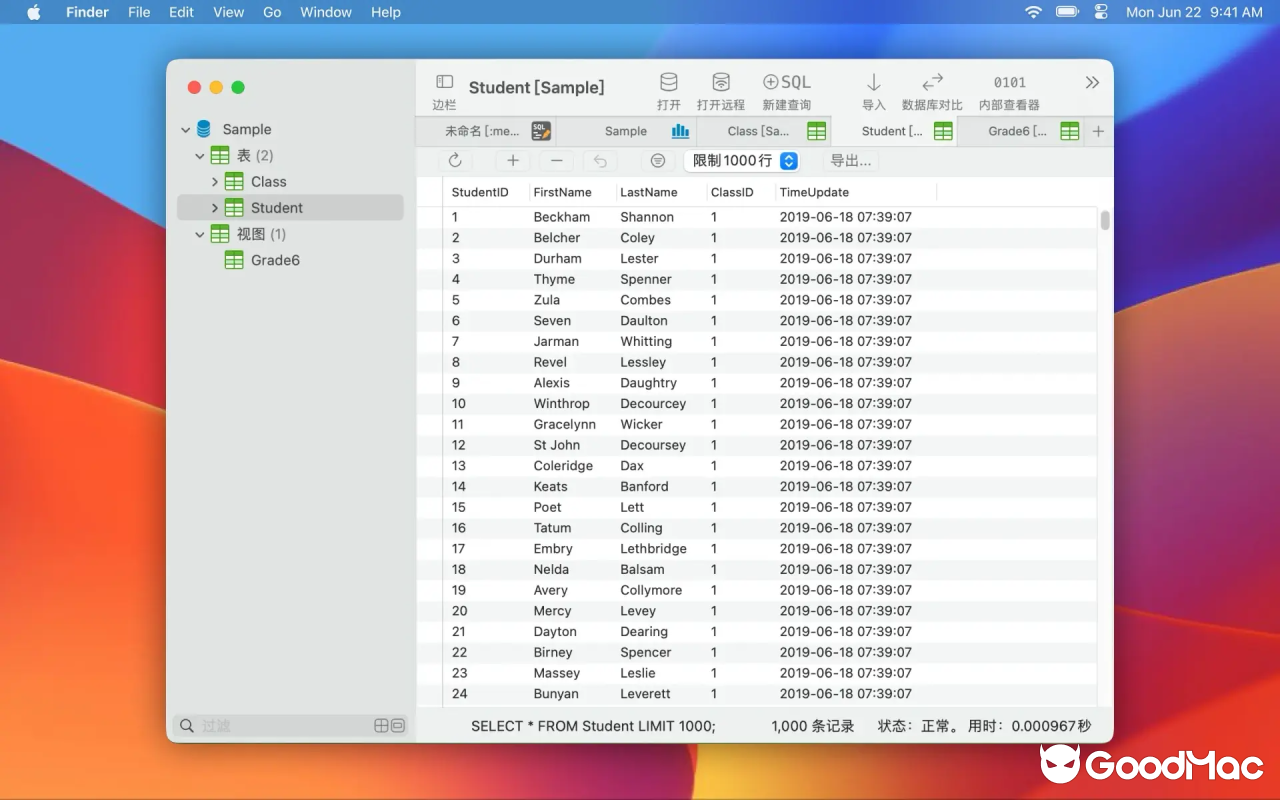The height and width of the screenshot is (800, 1280).
Task: Collapse the Sample database node
Action: click(185, 130)
